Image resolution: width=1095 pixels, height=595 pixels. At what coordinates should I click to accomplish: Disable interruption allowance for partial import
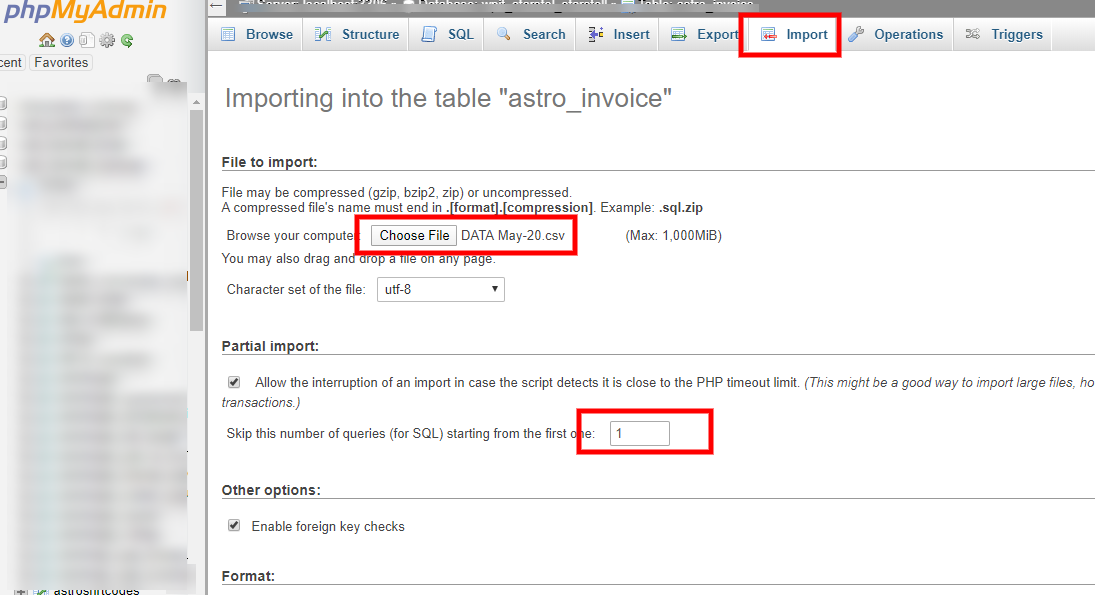tap(233, 381)
